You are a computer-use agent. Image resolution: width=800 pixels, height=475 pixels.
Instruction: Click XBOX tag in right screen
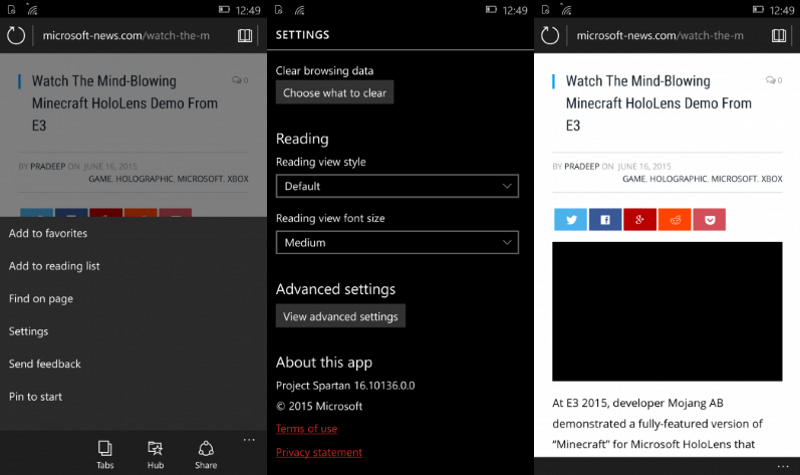click(771, 179)
